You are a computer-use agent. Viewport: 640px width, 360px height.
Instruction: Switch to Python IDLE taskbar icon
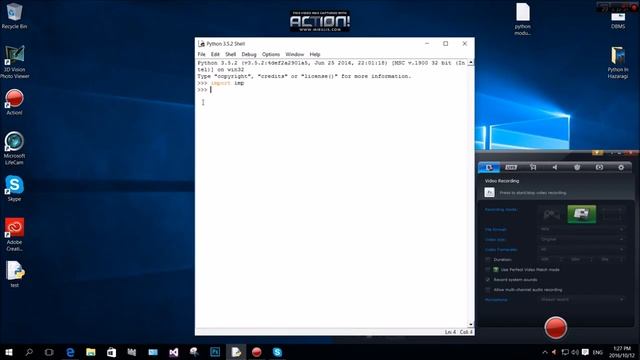(x=236, y=352)
